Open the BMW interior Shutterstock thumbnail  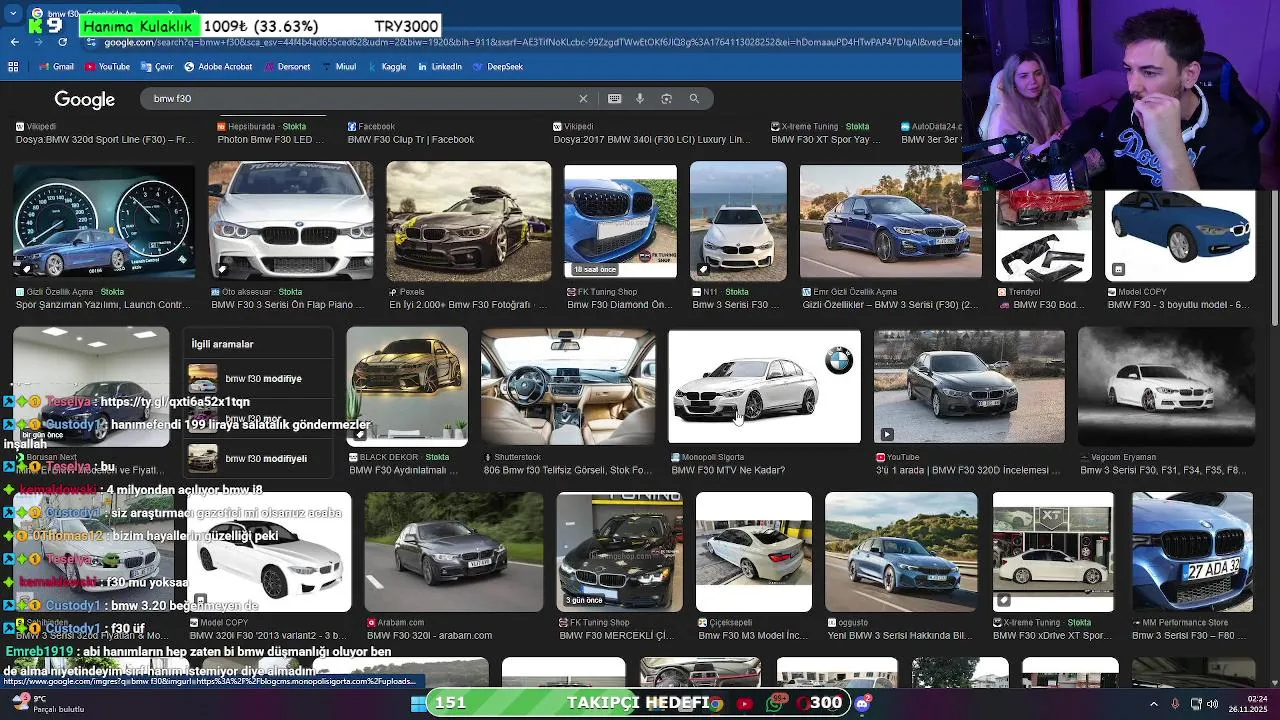tap(568, 386)
